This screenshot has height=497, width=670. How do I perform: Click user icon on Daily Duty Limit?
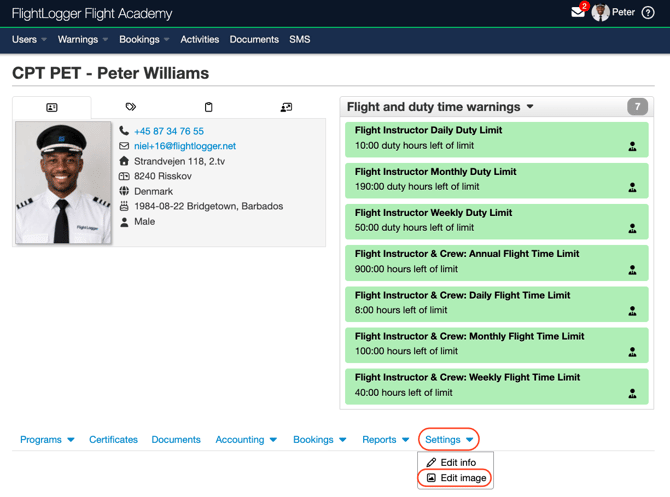(x=632, y=147)
